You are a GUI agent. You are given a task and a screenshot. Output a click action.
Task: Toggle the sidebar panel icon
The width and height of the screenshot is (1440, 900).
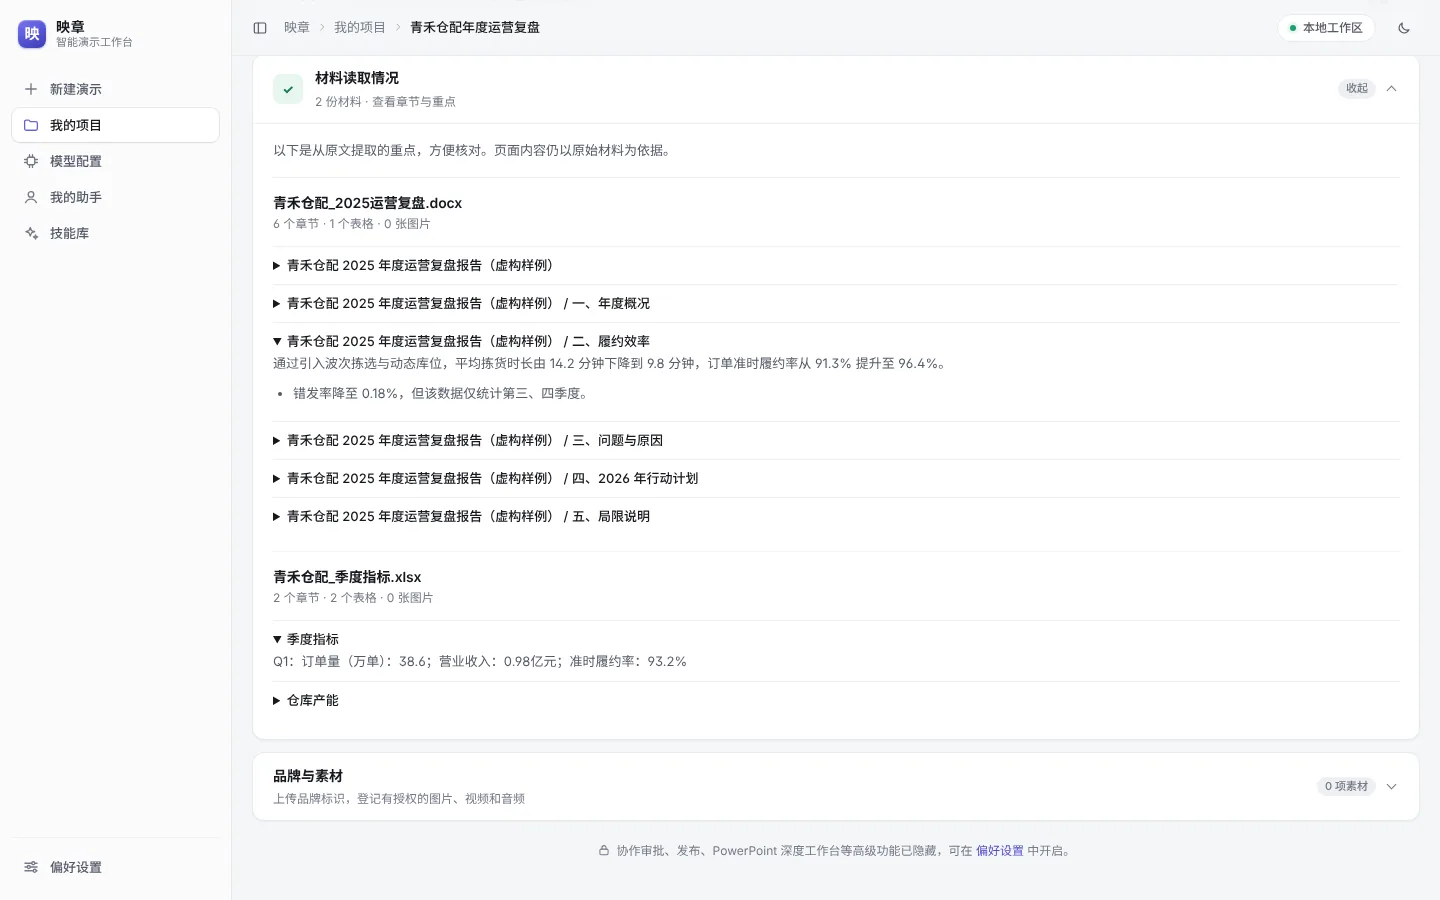point(260,28)
